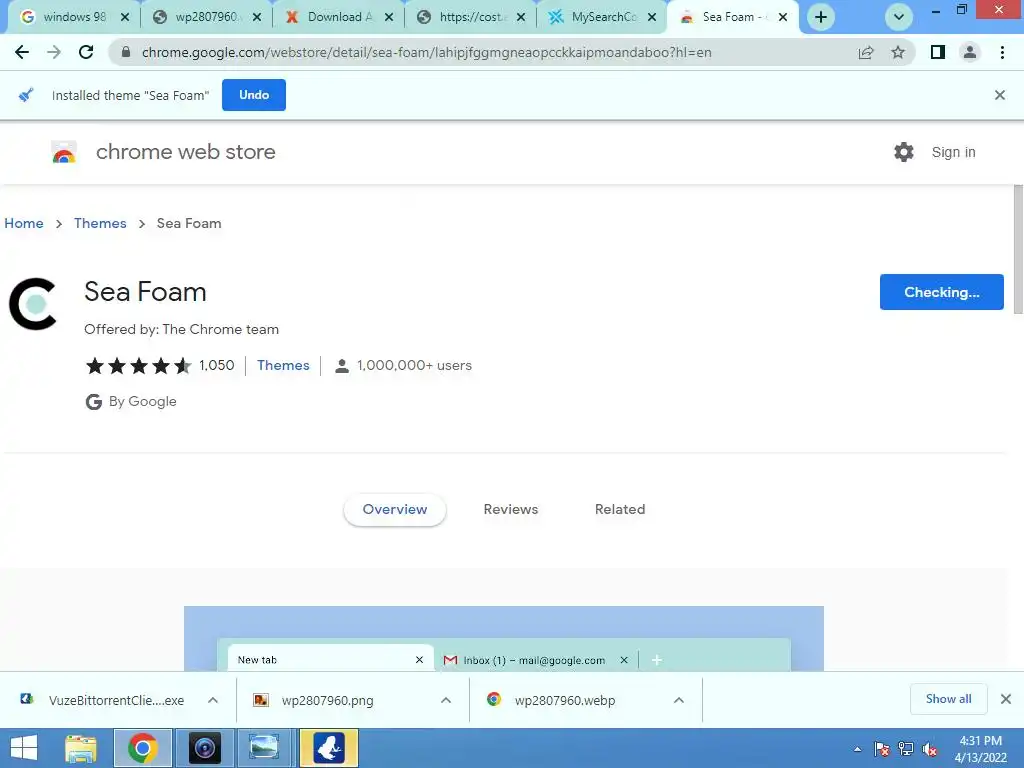Open a new tab with the plus button
Screen dimensions: 1024x768
pyautogui.click(x=821, y=17)
